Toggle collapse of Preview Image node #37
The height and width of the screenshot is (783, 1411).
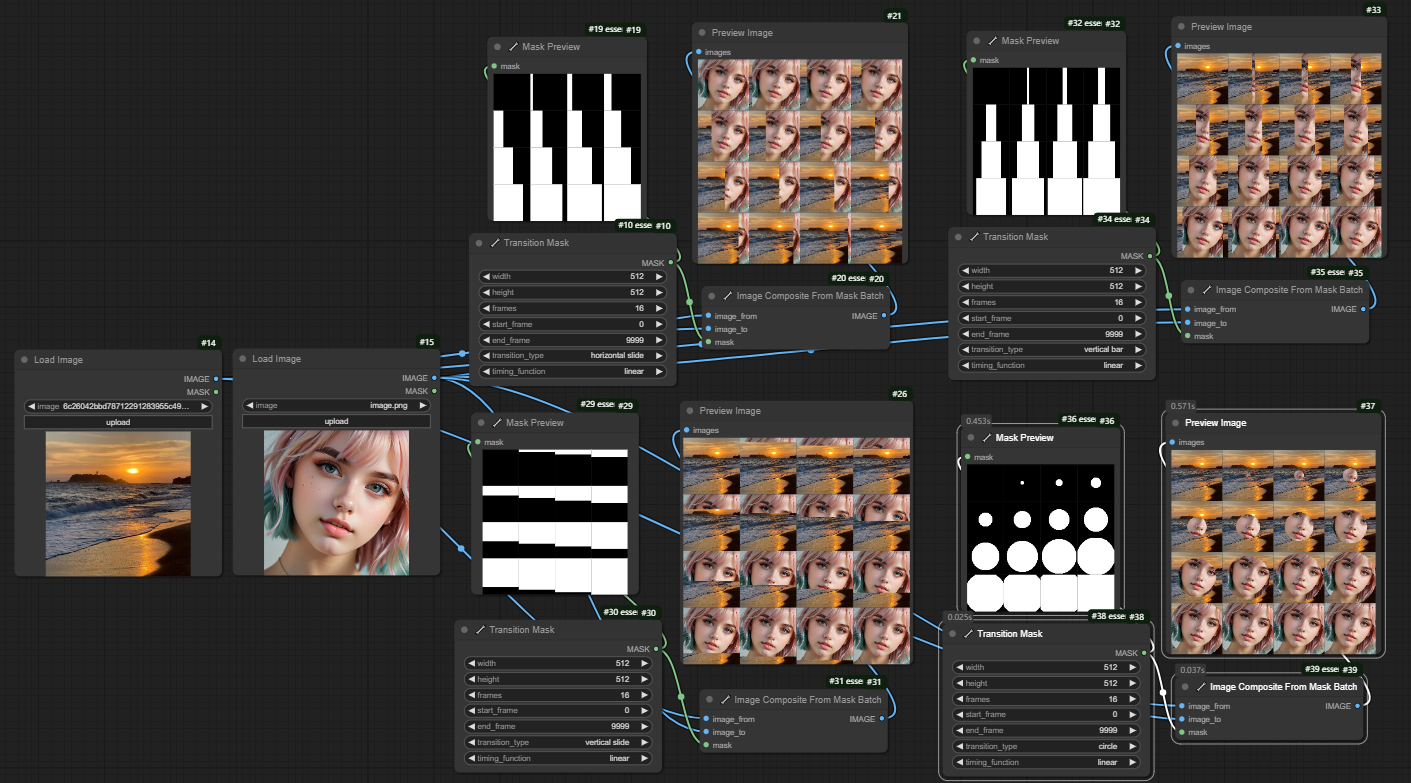[1180, 423]
